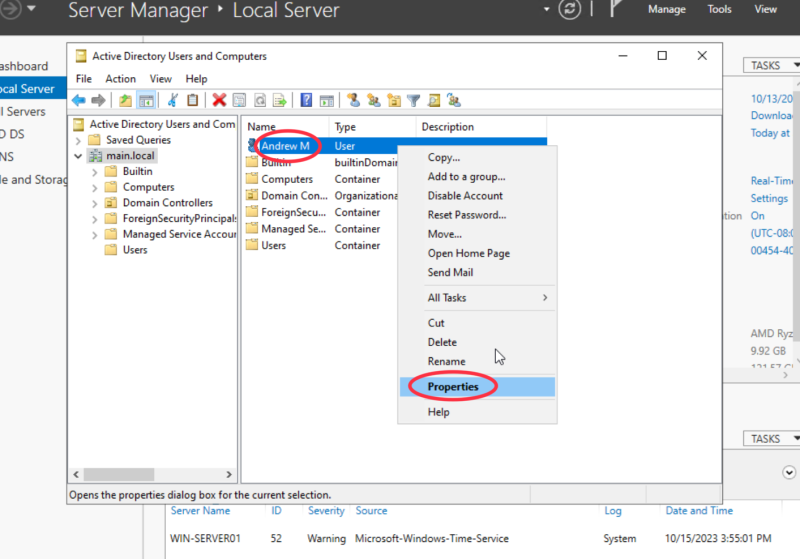
Task: Expand the Domain Controllers tree arrow
Action: click(x=95, y=203)
